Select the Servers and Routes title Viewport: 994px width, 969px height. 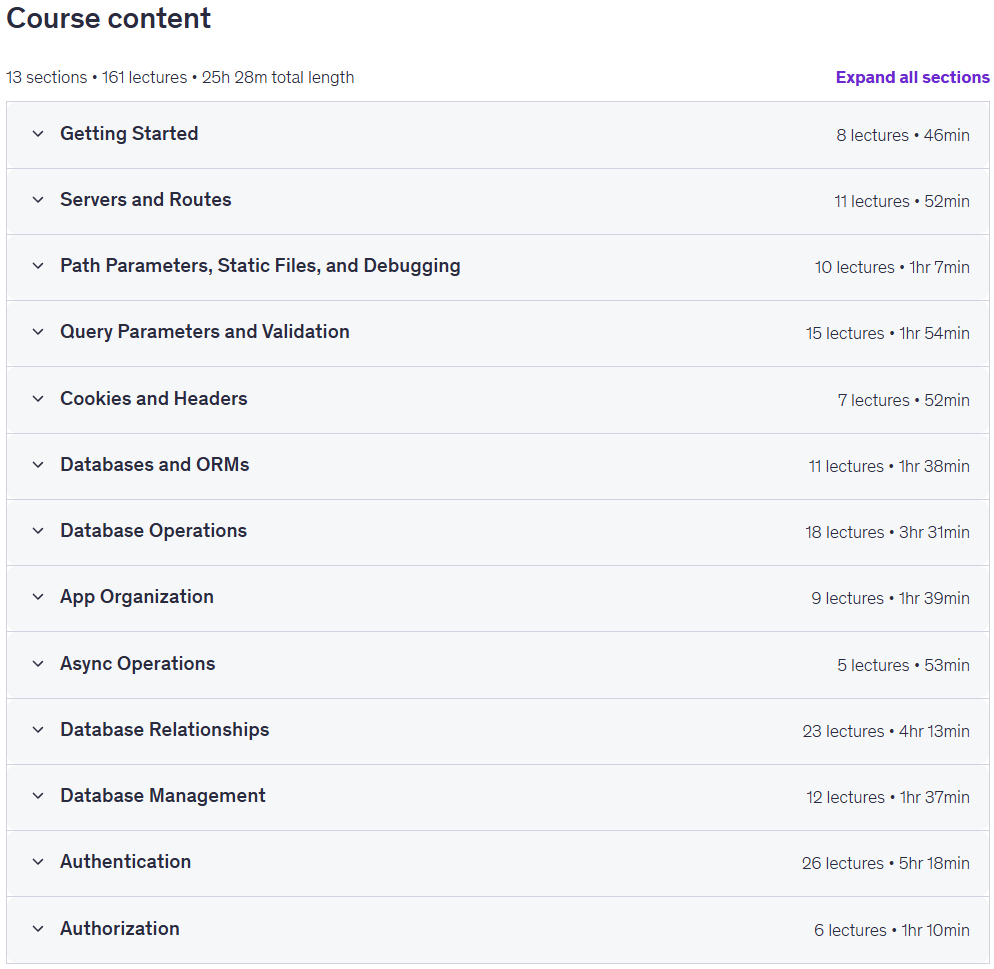coord(146,200)
